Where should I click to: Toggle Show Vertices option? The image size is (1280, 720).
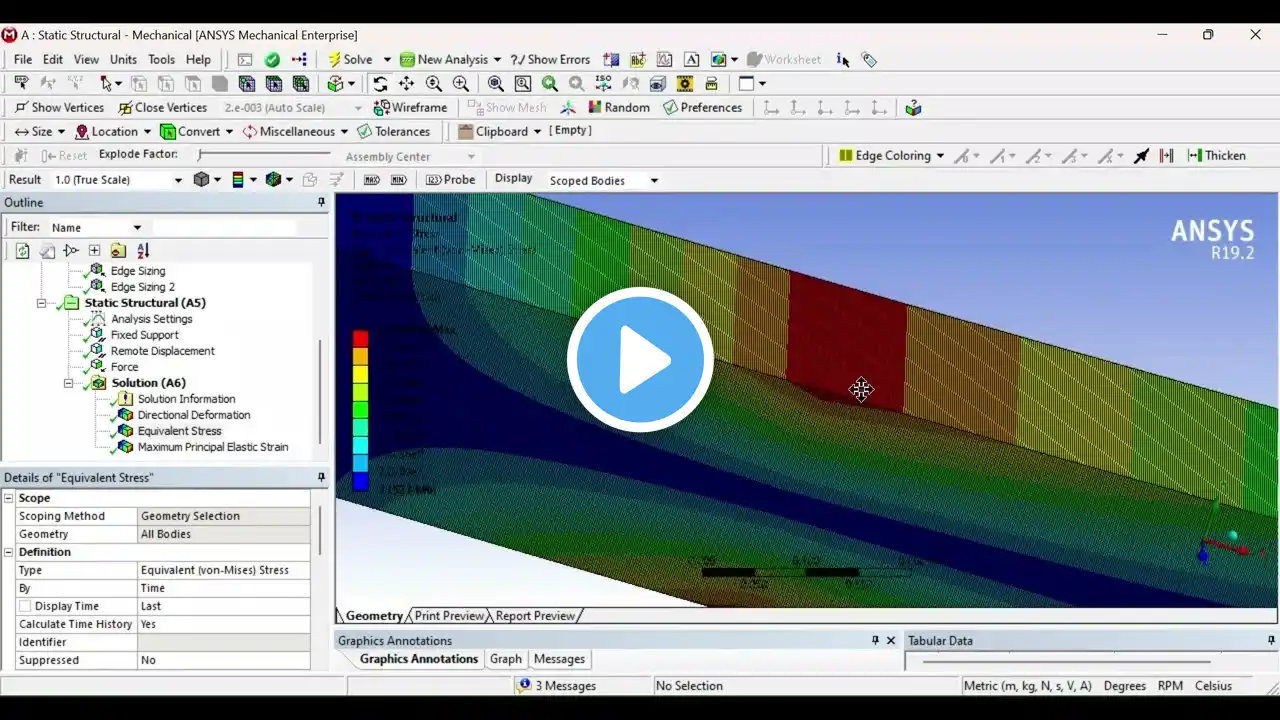59,108
